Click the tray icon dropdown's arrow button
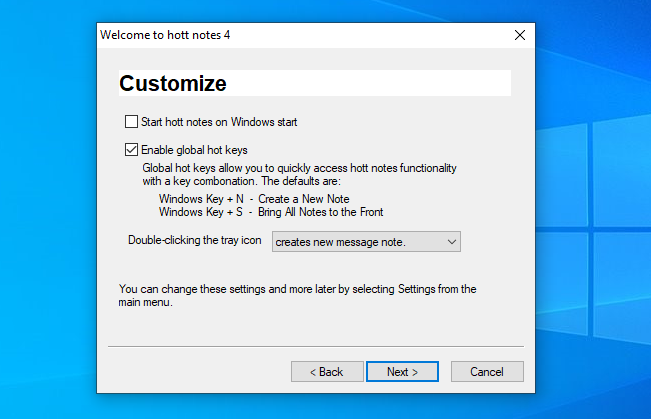The height and width of the screenshot is (419, 651). [451, 241]
